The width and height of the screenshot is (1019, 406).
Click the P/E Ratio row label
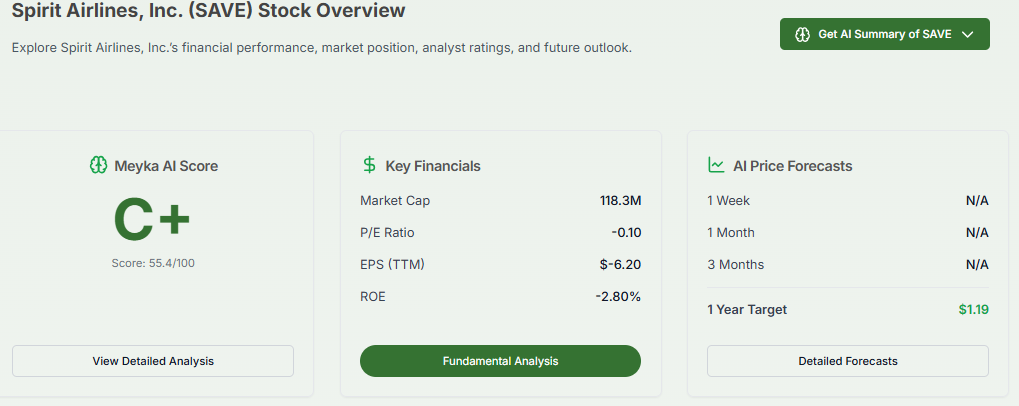pyautogui.click(x=387, y=233)
